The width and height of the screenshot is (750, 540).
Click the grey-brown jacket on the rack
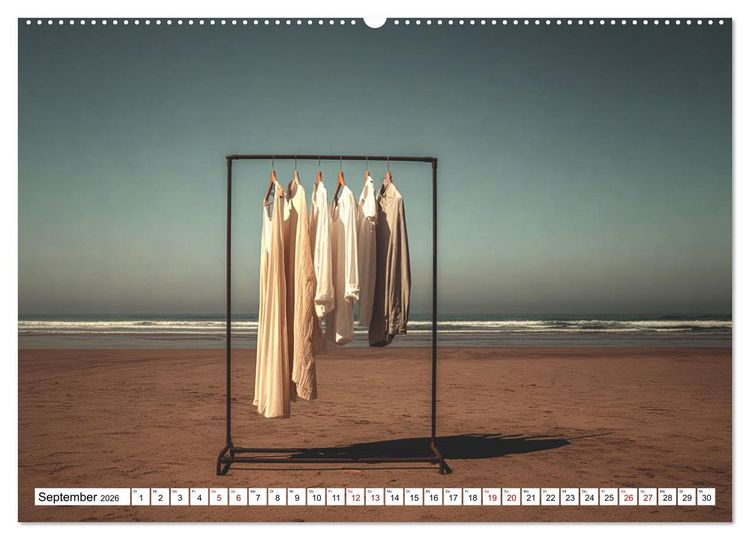(x=390, y=263)
